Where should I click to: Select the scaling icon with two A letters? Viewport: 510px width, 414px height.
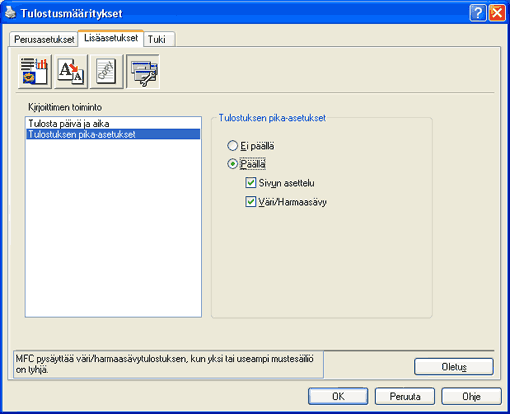point(71,71)
